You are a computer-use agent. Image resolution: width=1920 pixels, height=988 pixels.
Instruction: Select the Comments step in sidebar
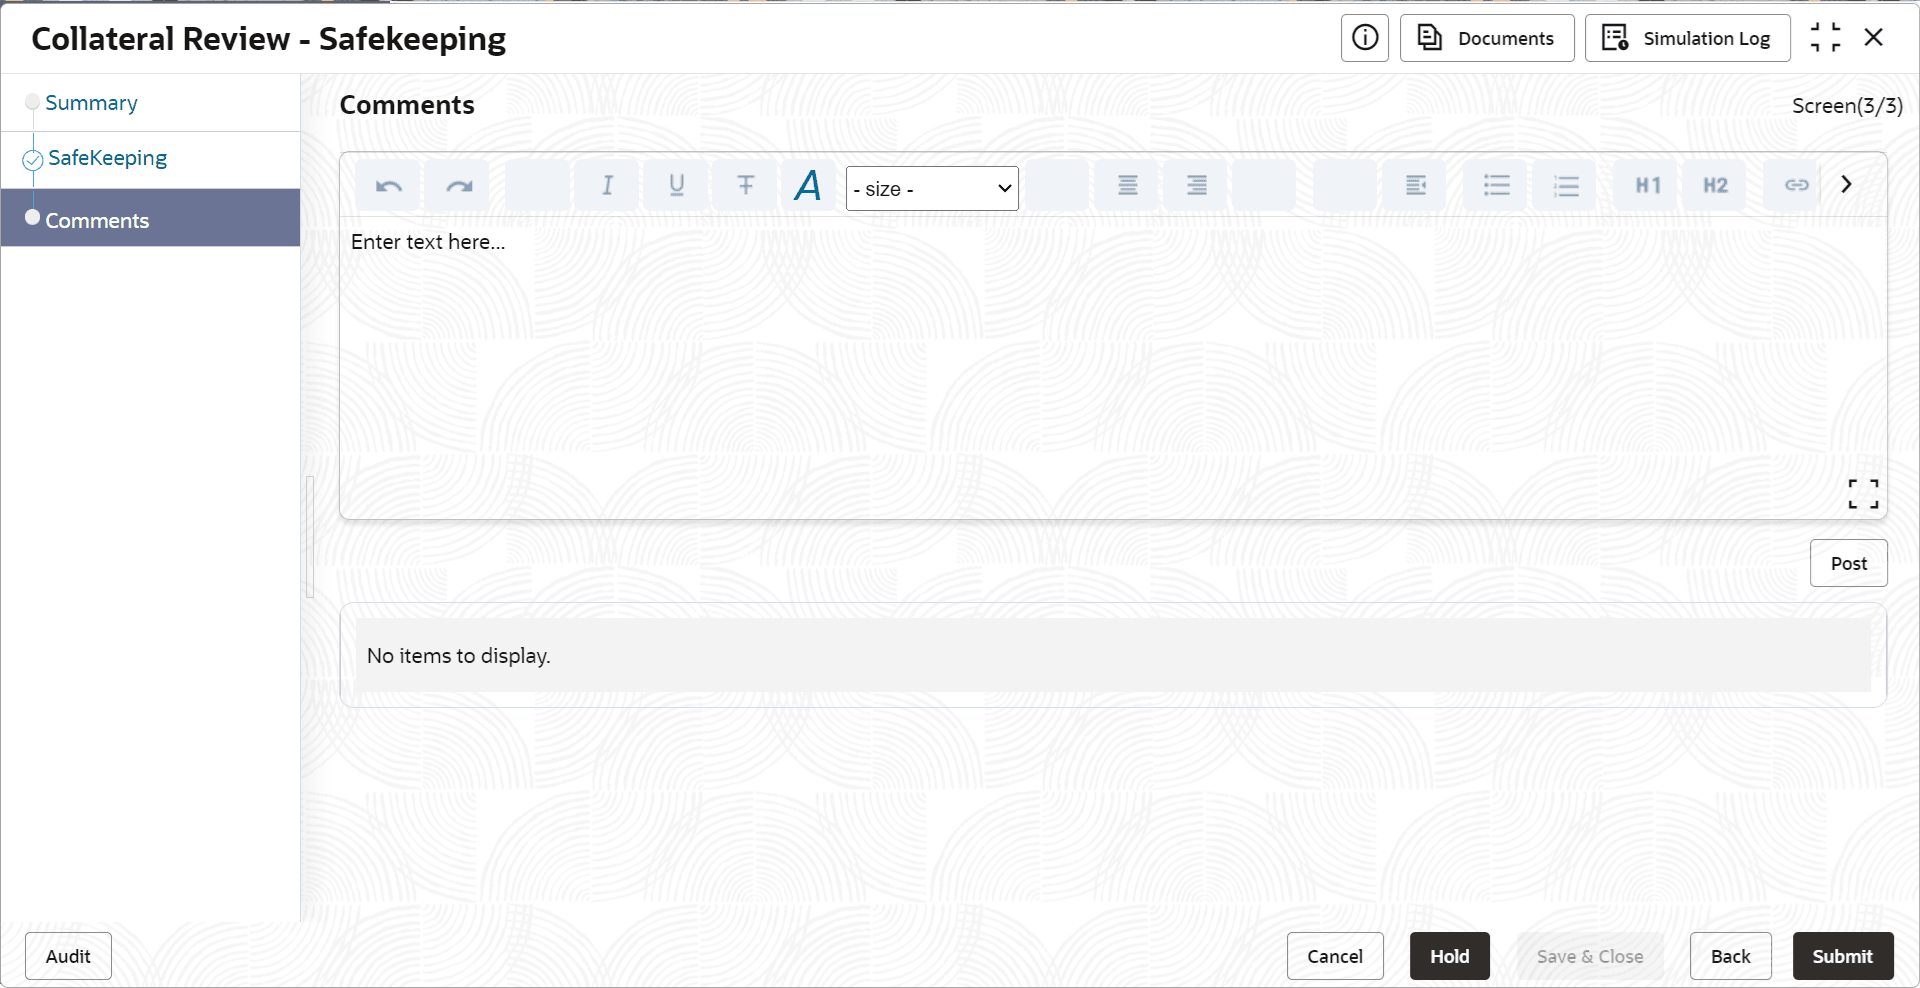point(150,218)
